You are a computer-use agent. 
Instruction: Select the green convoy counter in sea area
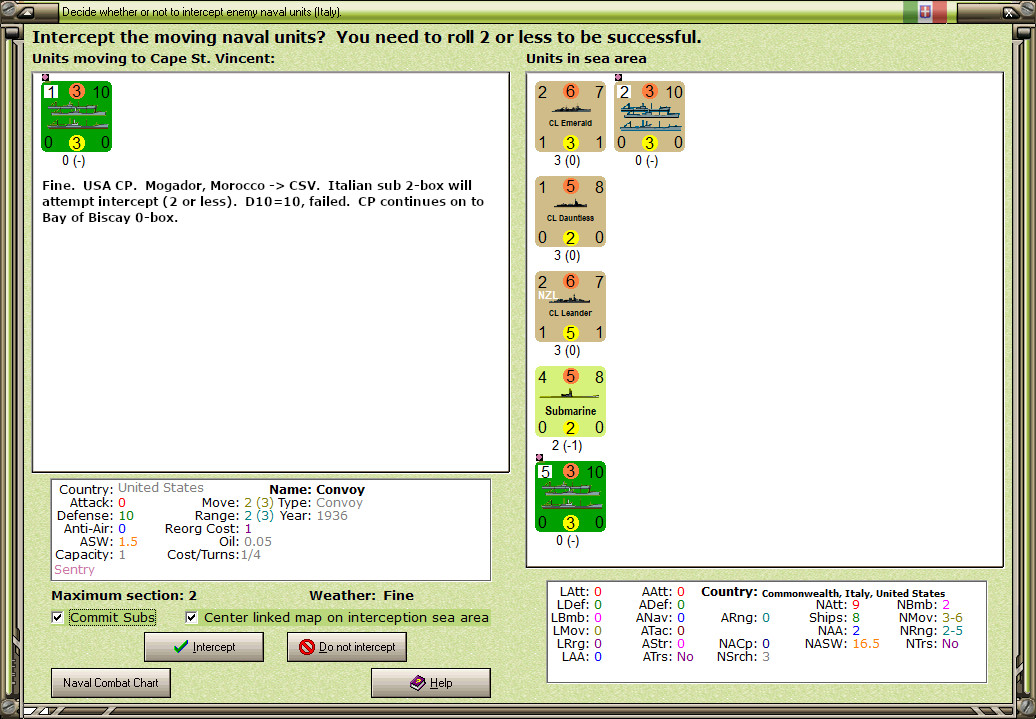click(570, 496)
